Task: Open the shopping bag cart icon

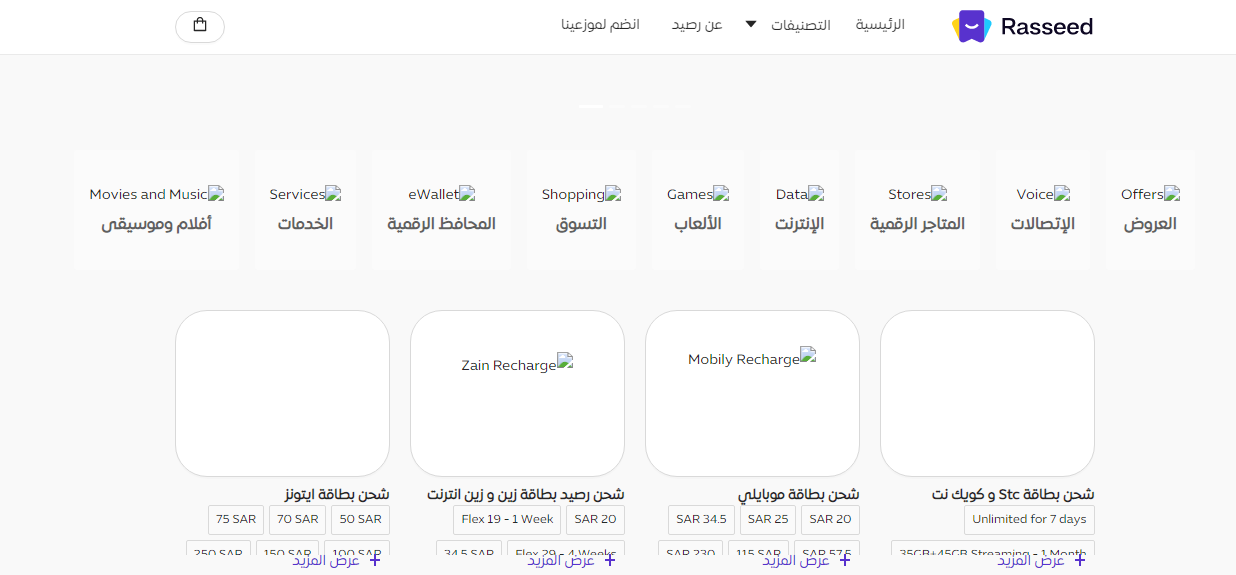Action: coord(200,26)
